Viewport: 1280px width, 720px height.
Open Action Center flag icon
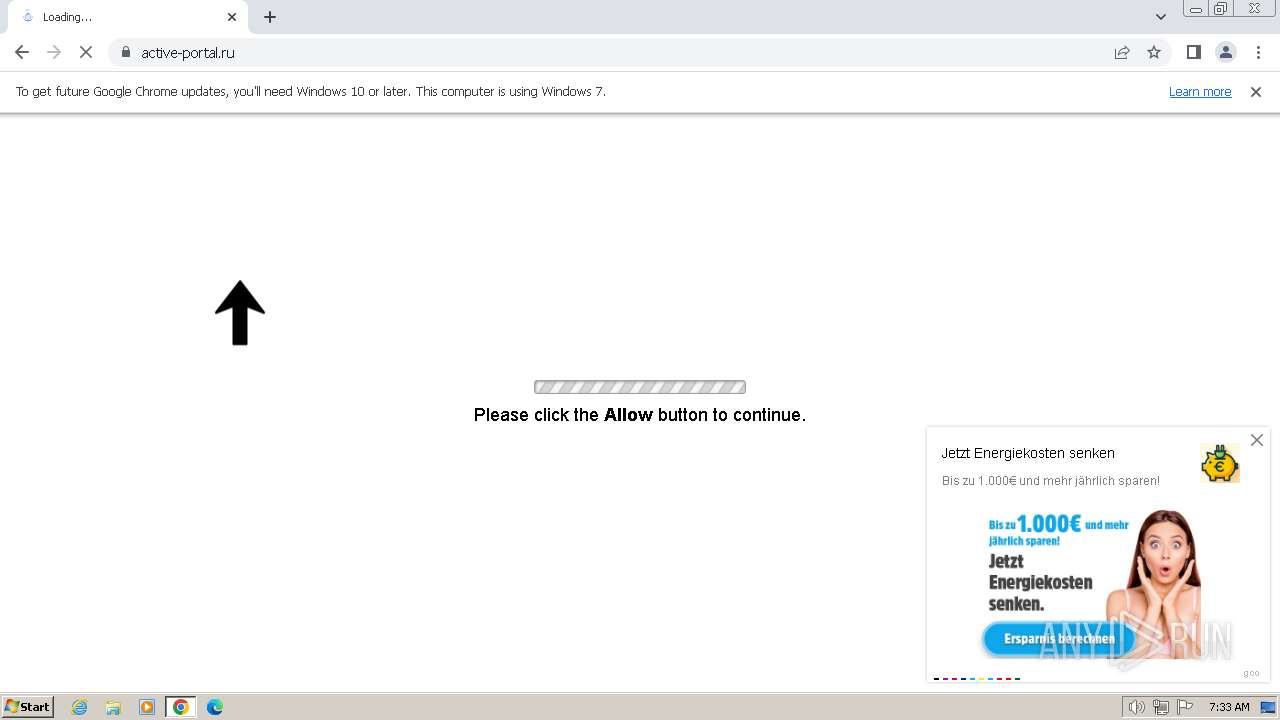1185,707
